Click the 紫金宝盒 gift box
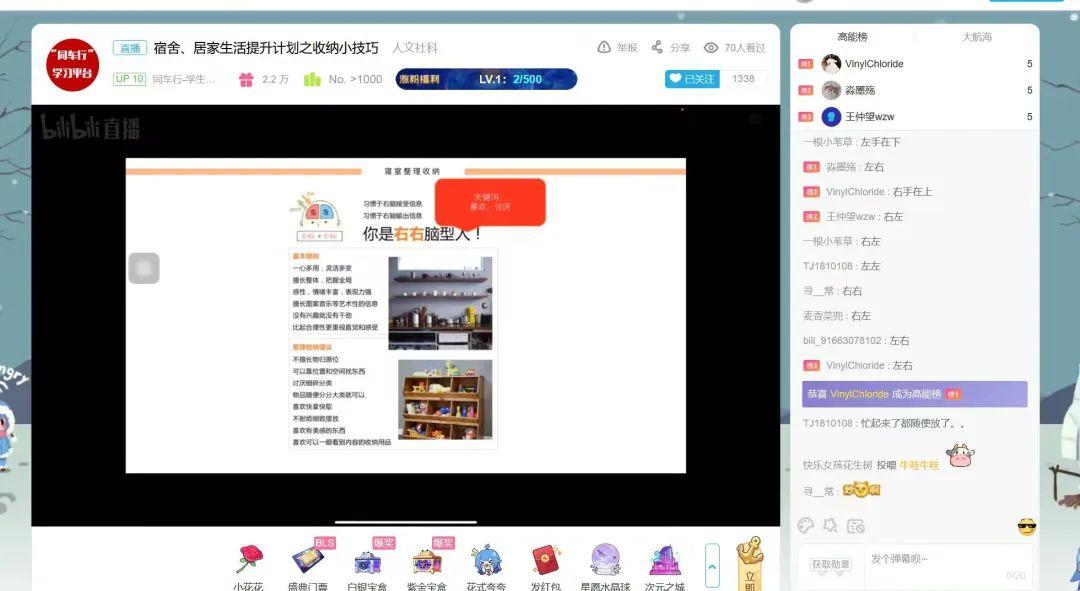 point(425,559)
